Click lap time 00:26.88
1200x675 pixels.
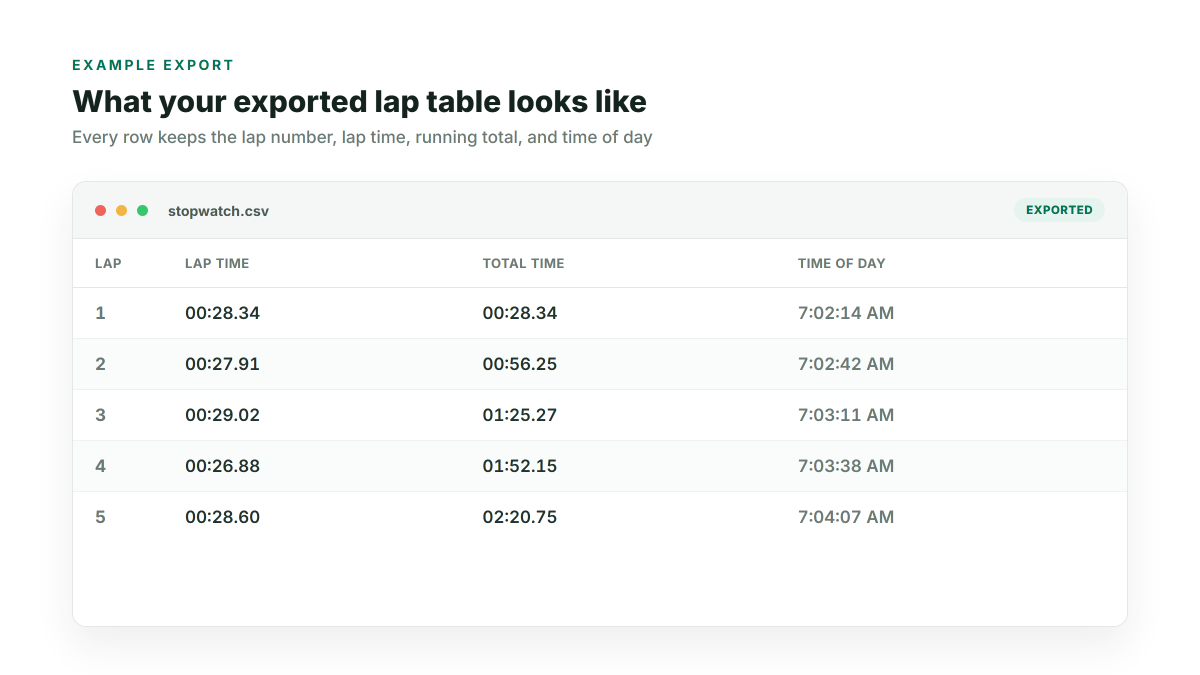click(x=222, y=466)
